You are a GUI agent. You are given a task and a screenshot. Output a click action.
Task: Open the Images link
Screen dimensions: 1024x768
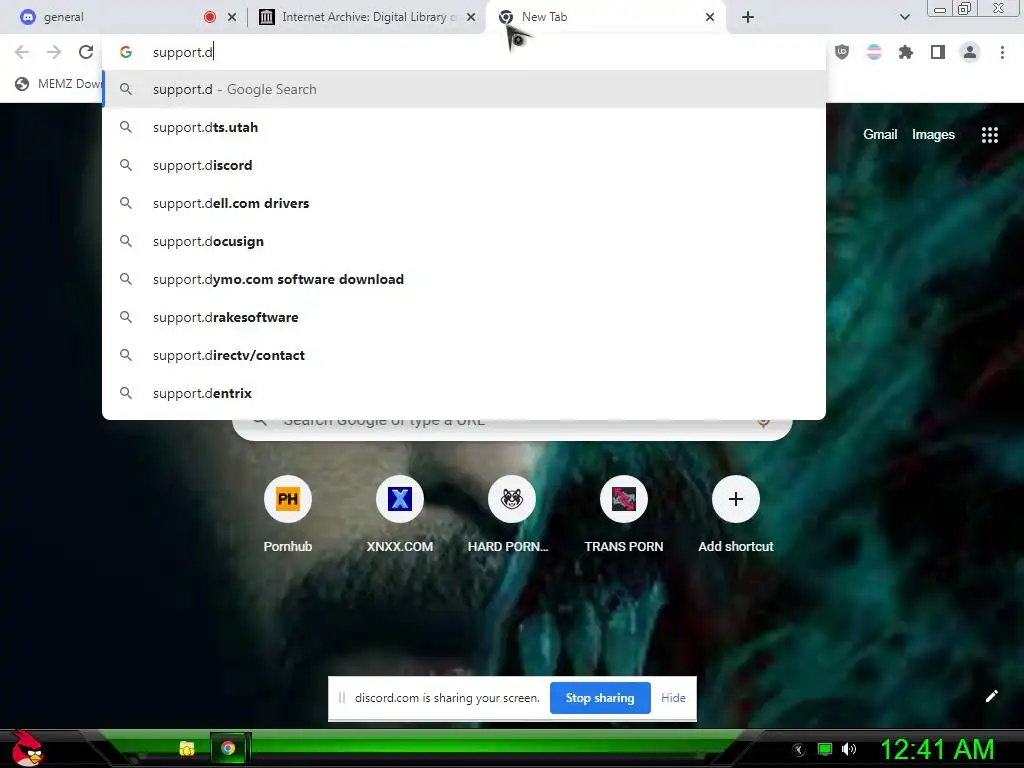pyautogui.click(x=933, y=135)
